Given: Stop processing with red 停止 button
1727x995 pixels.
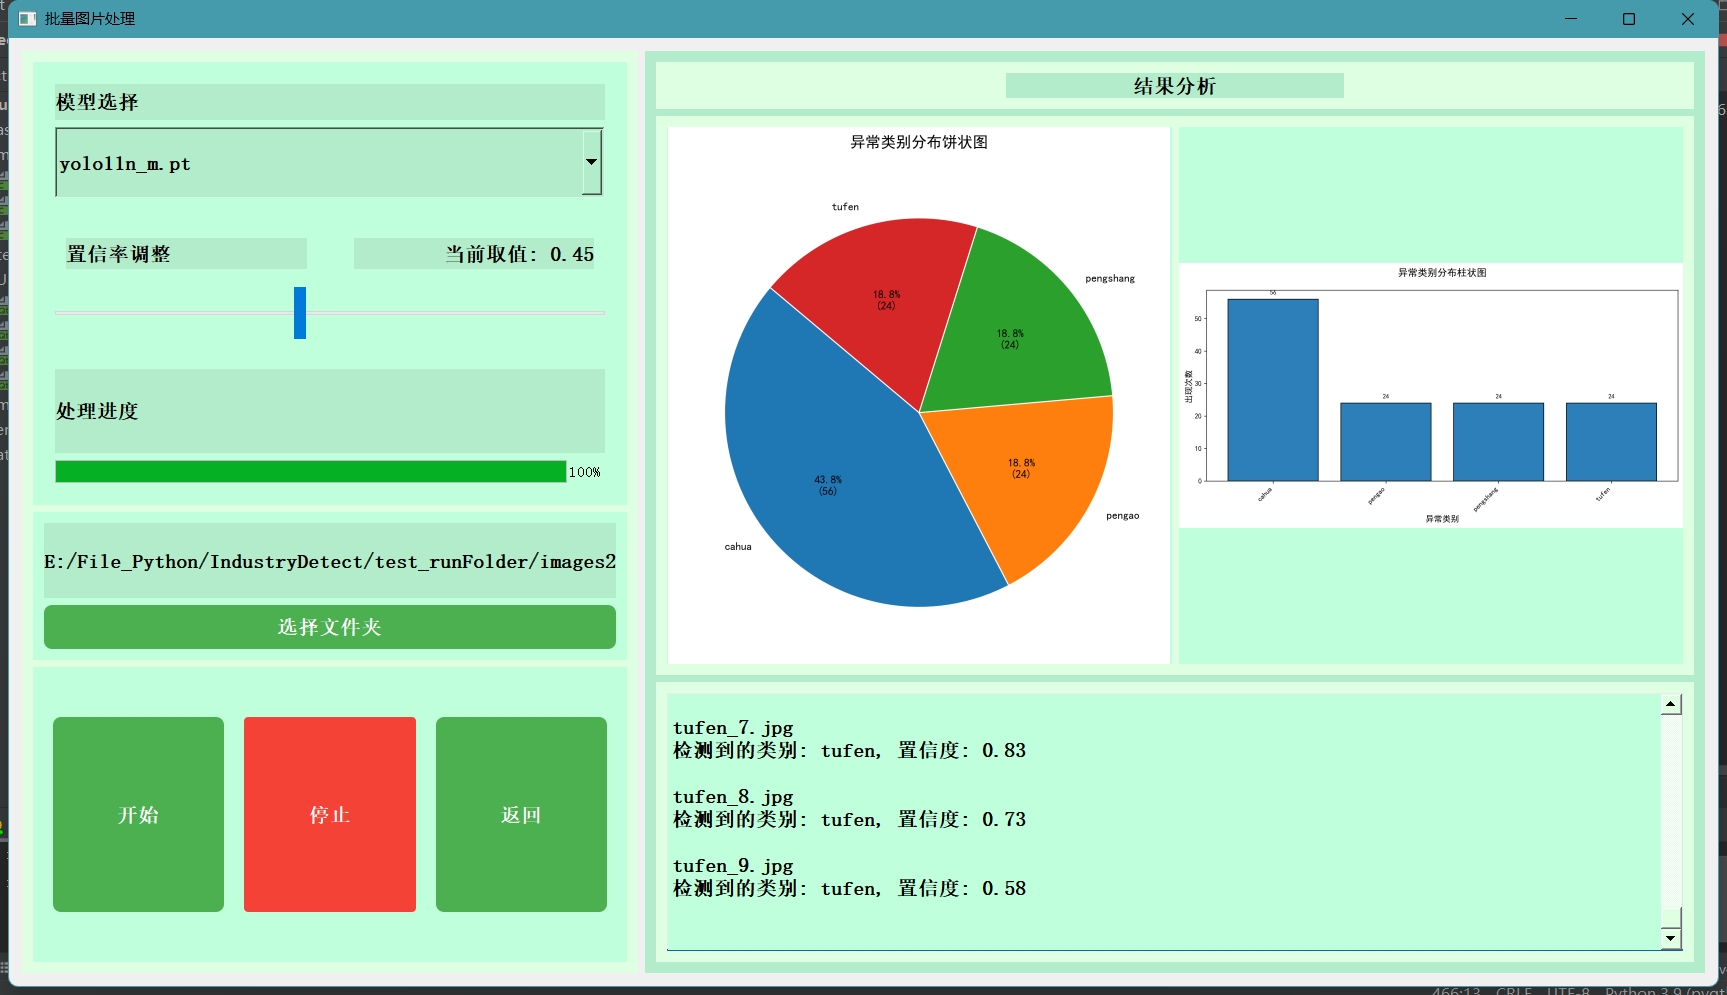Looking at the screenshot, I should point(330,814).
